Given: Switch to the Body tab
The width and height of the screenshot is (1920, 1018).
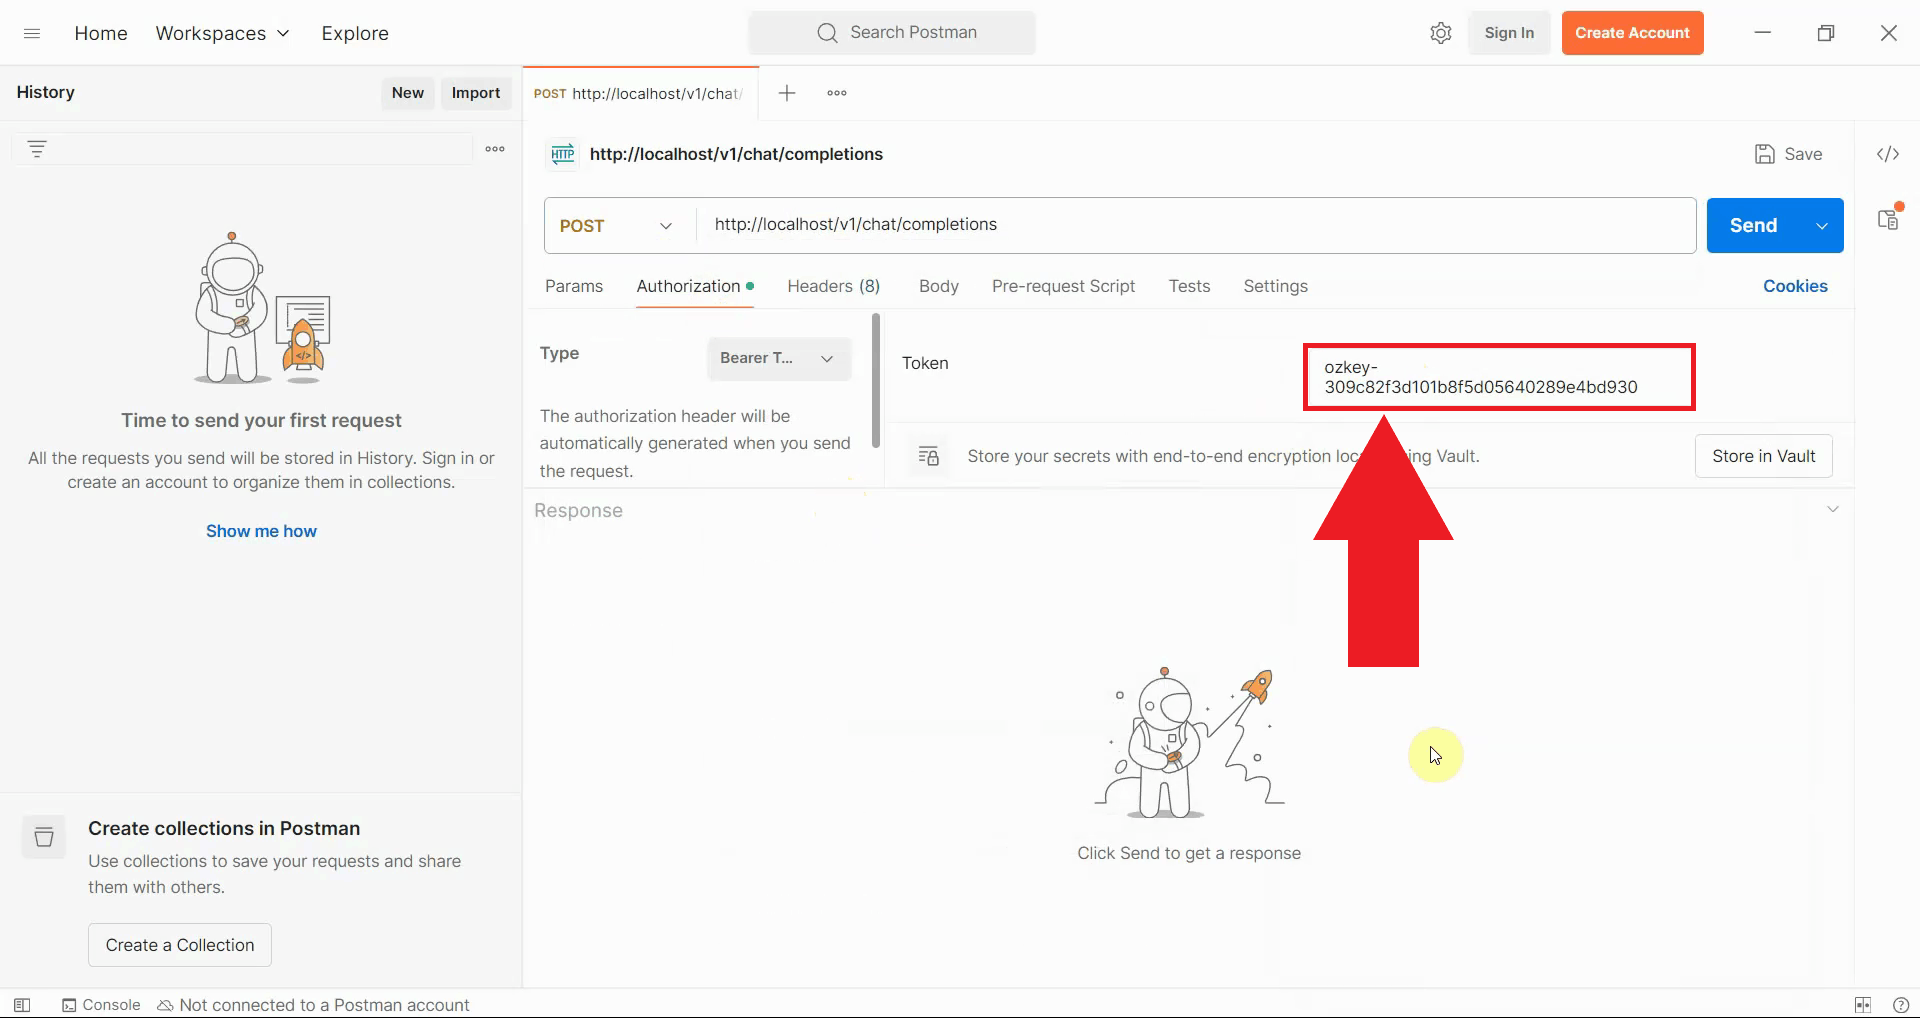Looking at the screenshot, I should tap(938, 286).
